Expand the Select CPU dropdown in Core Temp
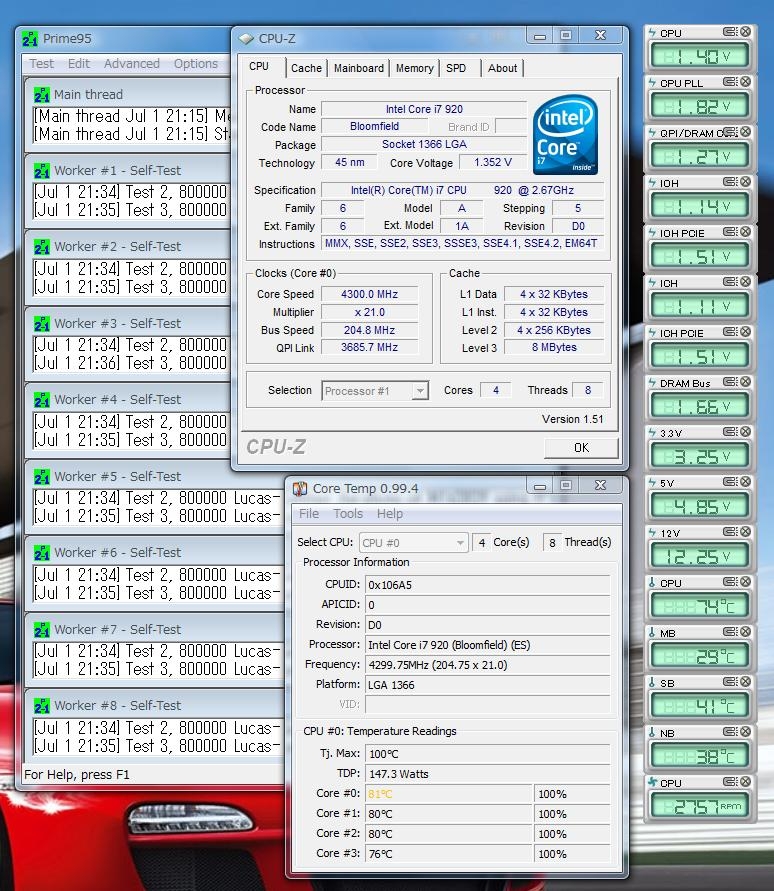 pos(413,542)
